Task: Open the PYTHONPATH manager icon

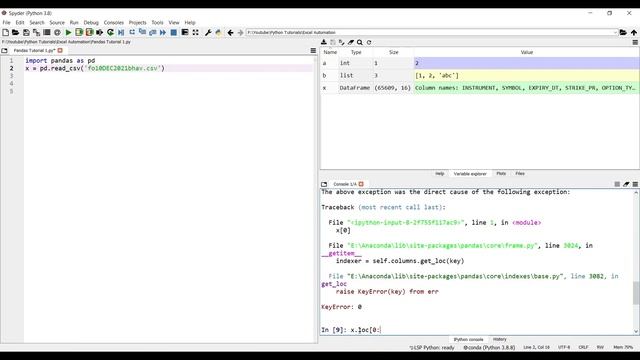Action: click(218, 32)
